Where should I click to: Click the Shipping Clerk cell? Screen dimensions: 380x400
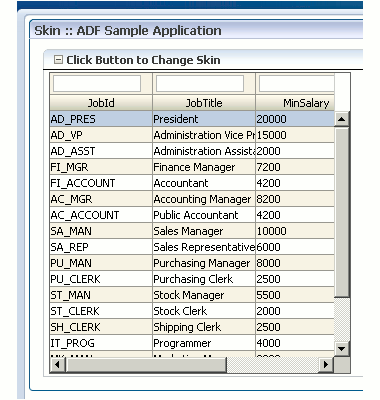(x=204, y=327)
